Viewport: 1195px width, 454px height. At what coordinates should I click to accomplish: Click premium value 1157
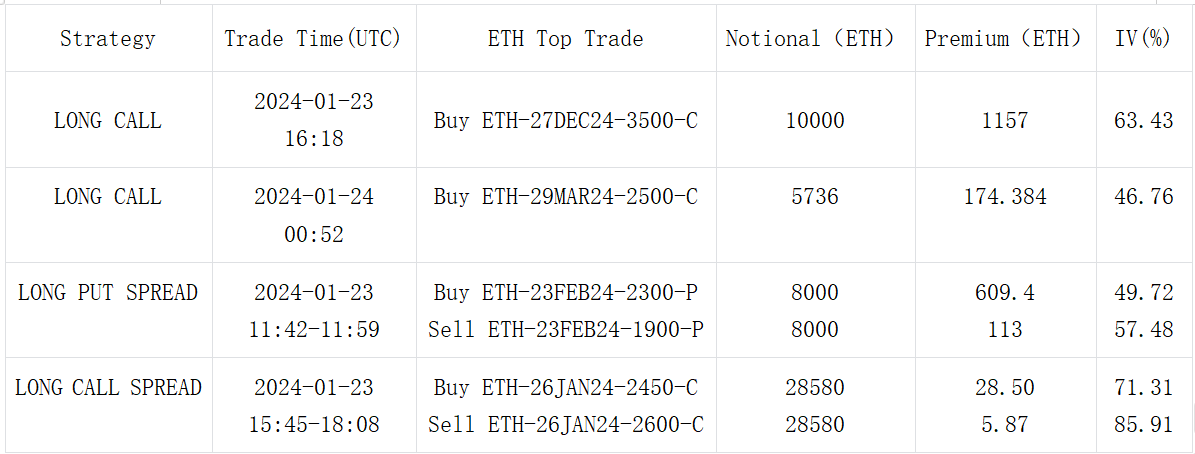[x=1004, y=121]
